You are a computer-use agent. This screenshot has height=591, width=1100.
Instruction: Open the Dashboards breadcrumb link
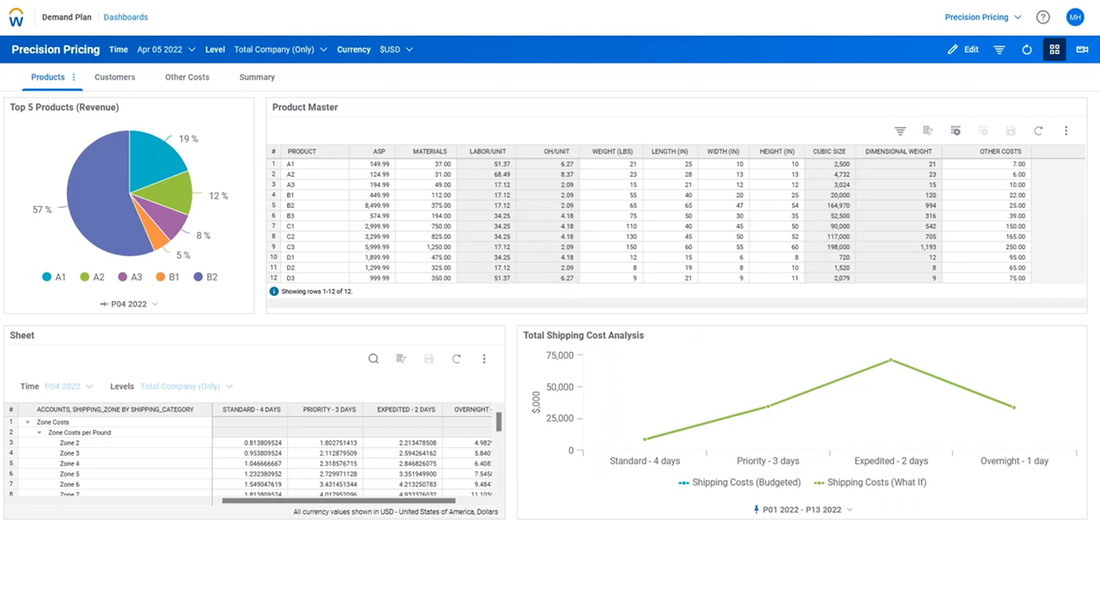coord(125,17)
